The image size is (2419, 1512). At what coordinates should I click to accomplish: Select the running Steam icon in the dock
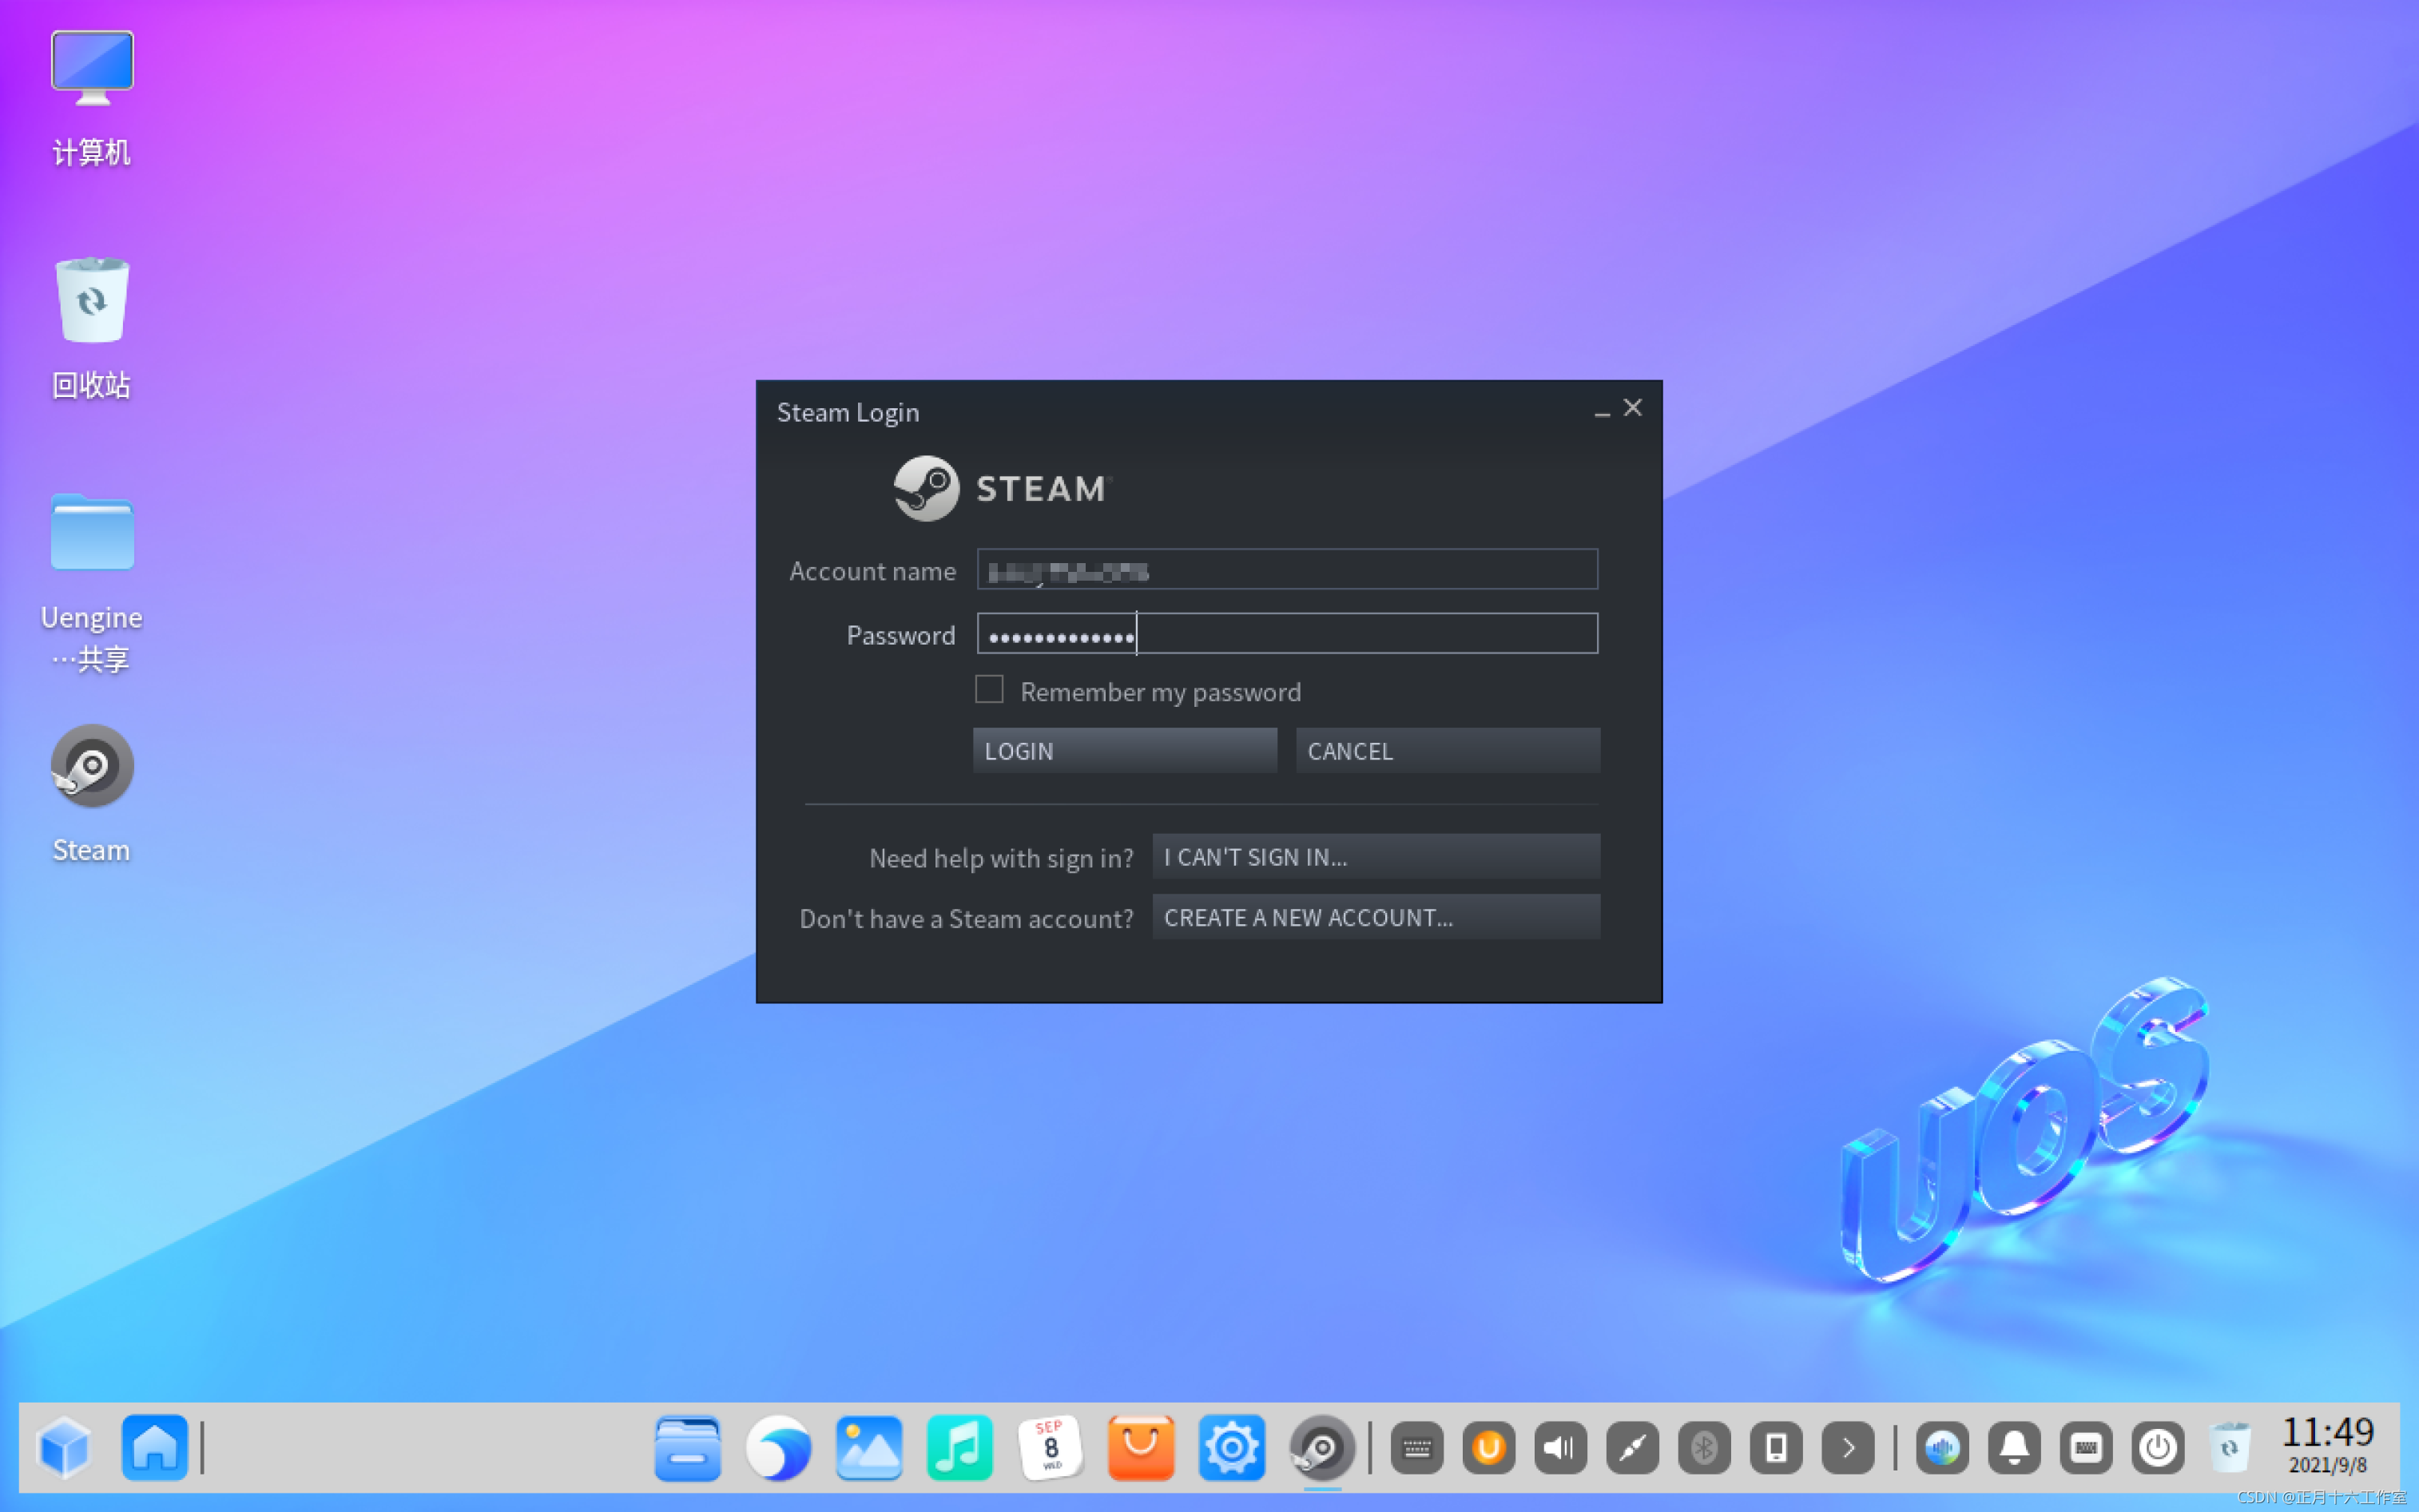(1322, 1447)
